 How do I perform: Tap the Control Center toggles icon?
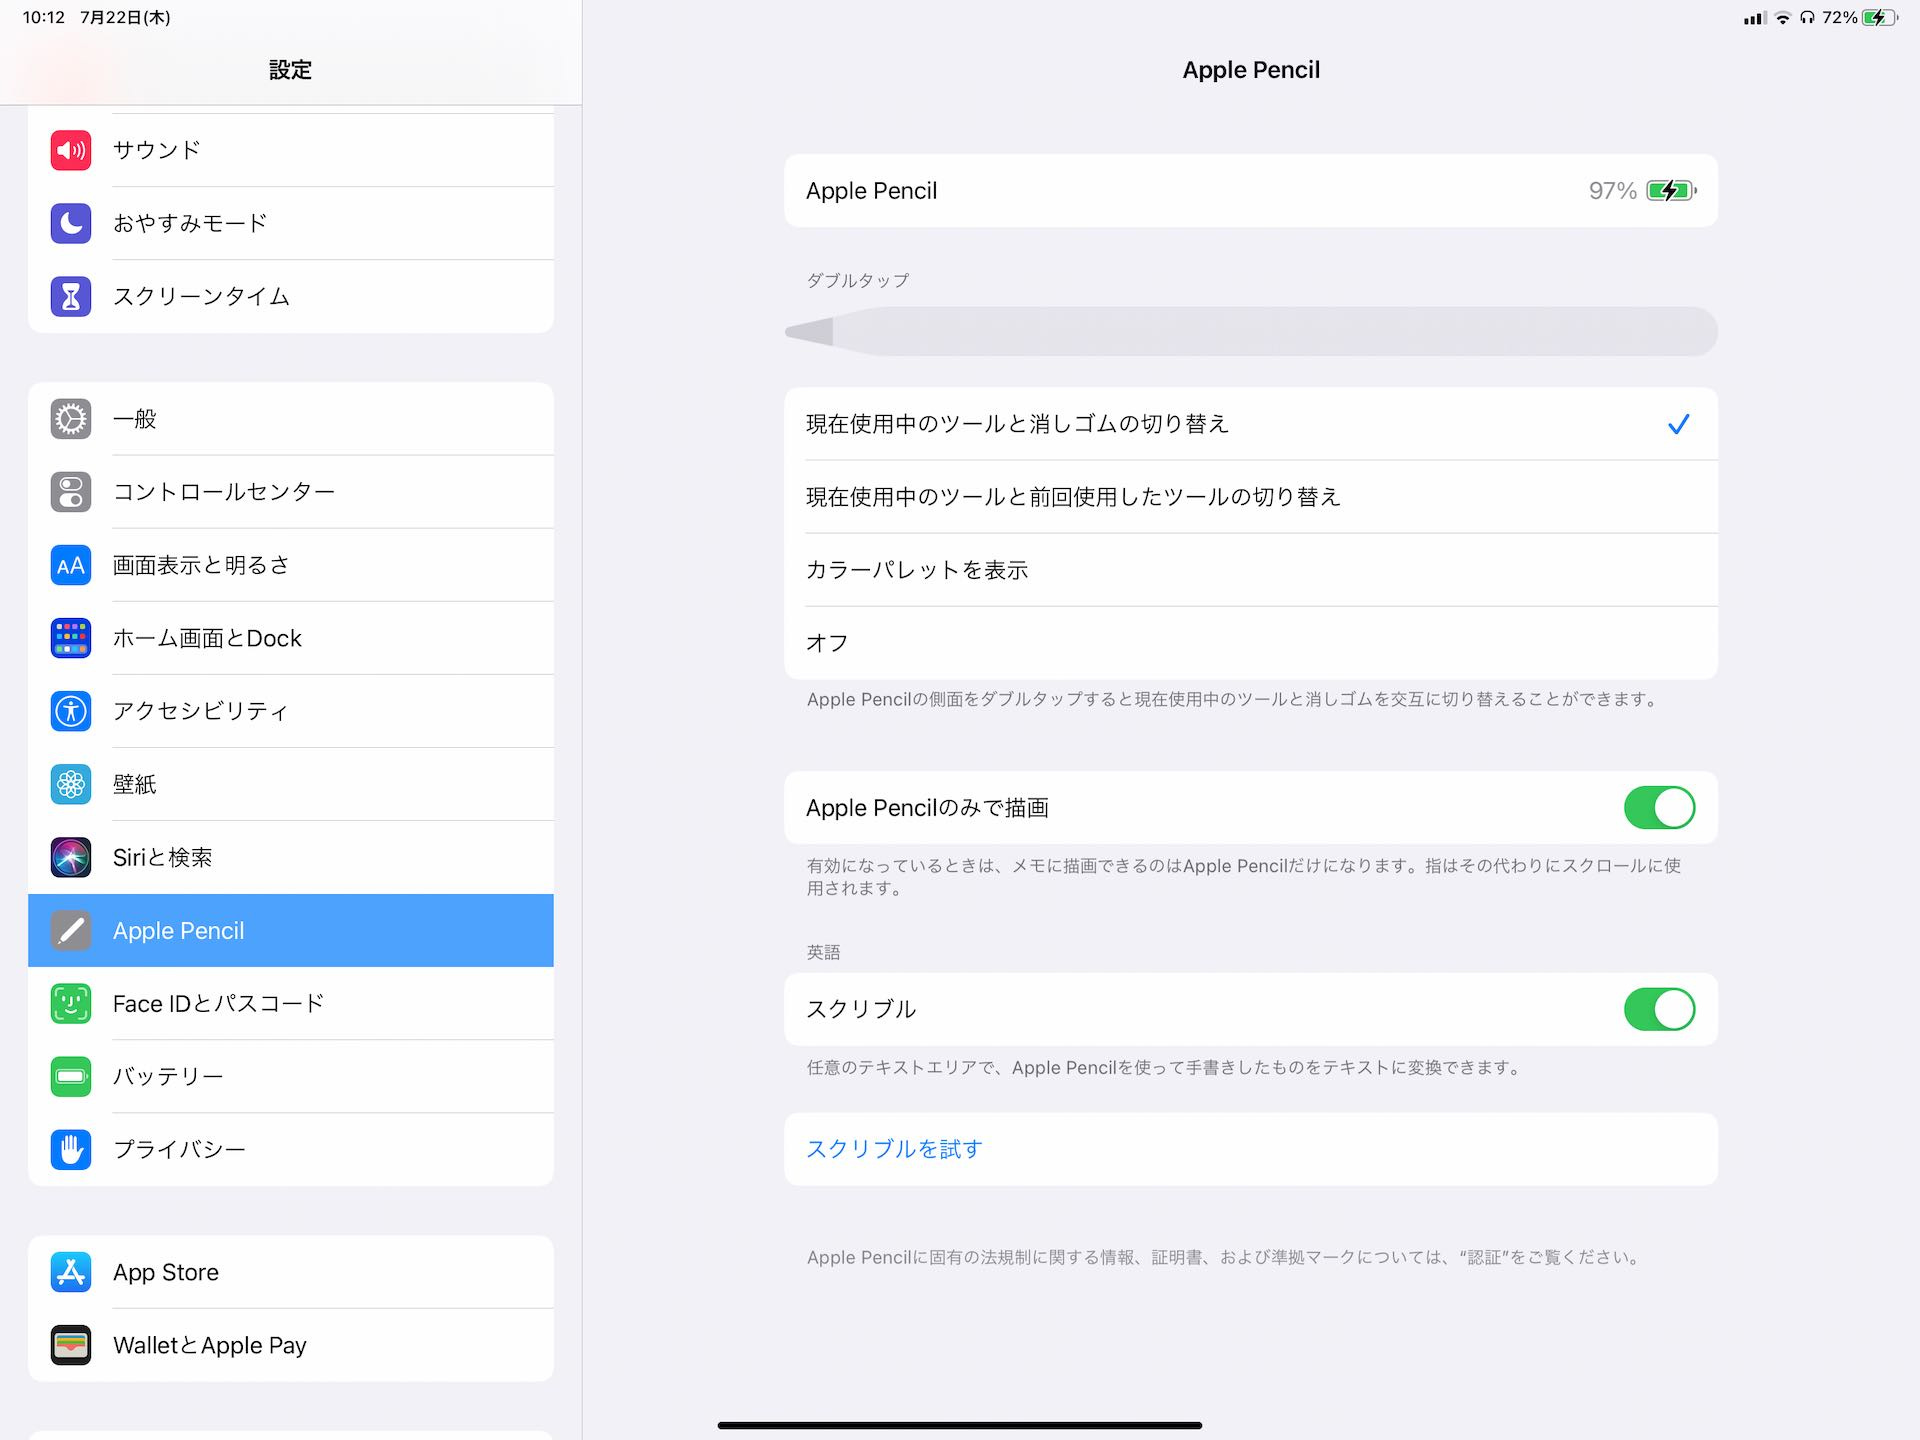(x=71, y=492)
